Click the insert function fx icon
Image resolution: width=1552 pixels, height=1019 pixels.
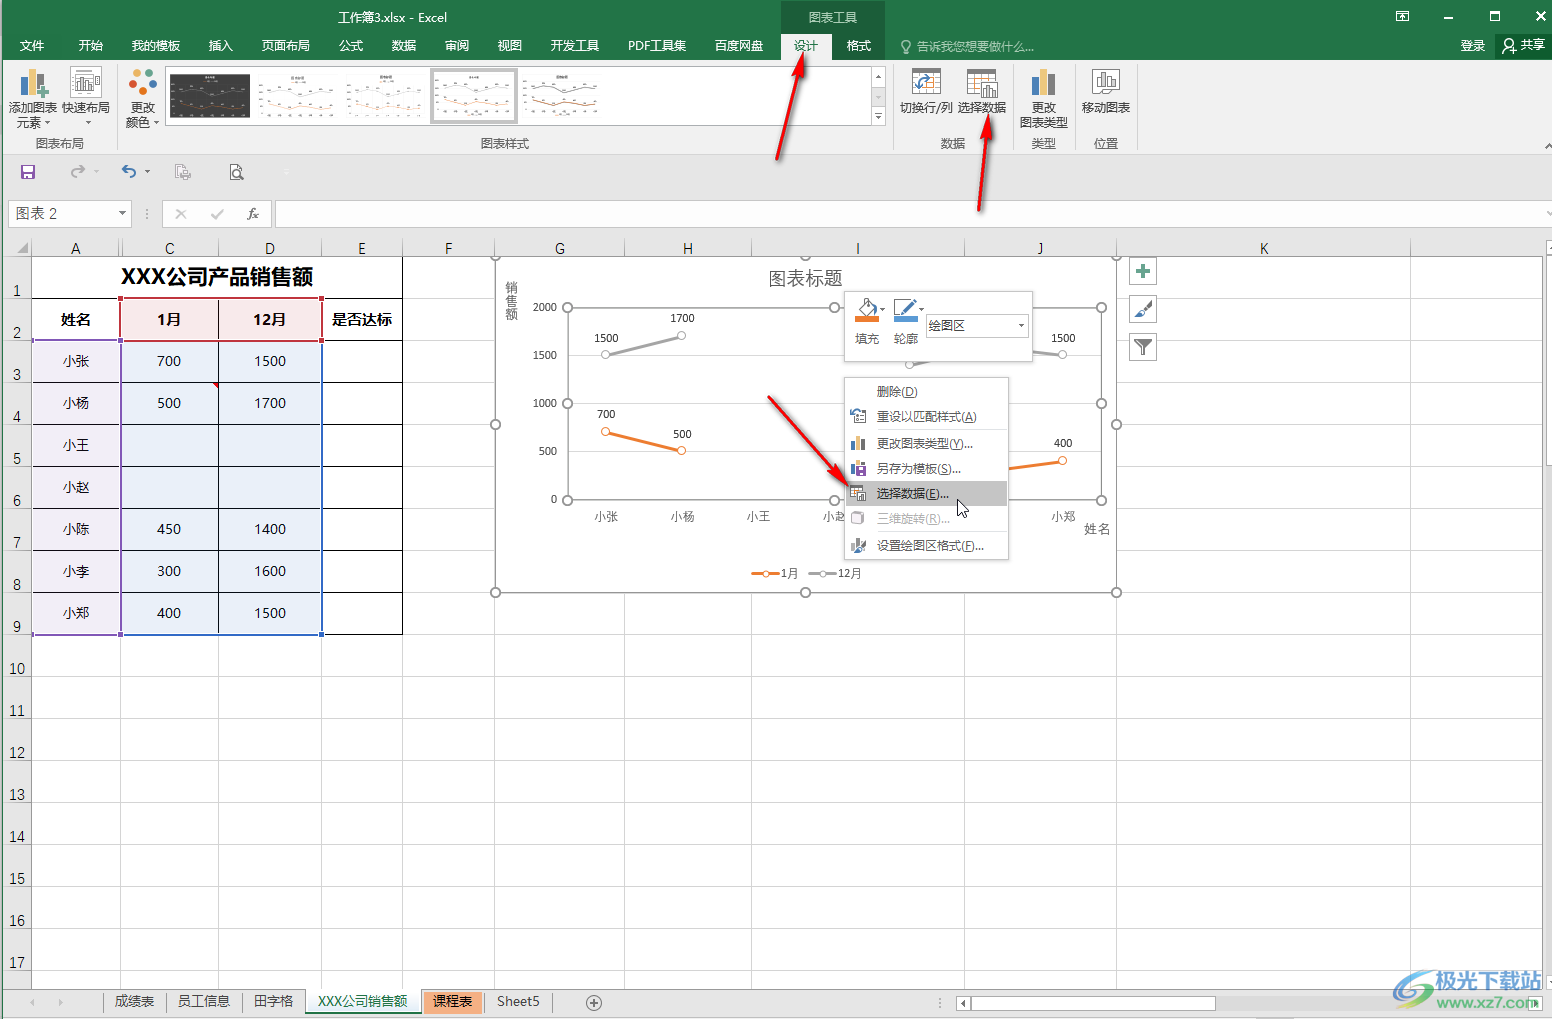[x=253, y=213]
